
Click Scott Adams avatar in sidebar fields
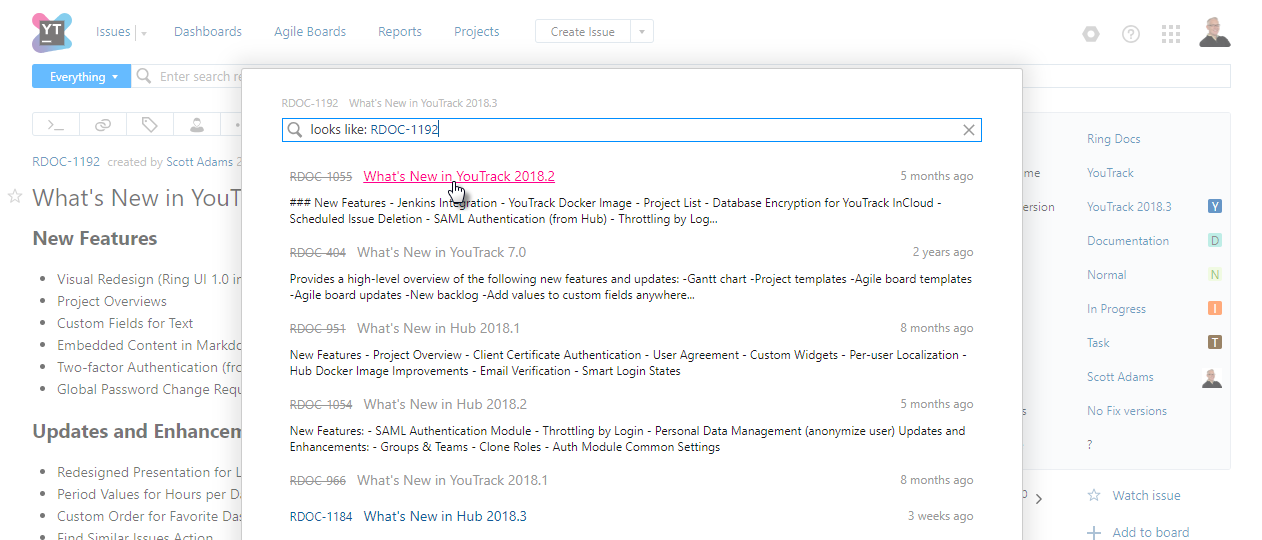pos(1212,377)
